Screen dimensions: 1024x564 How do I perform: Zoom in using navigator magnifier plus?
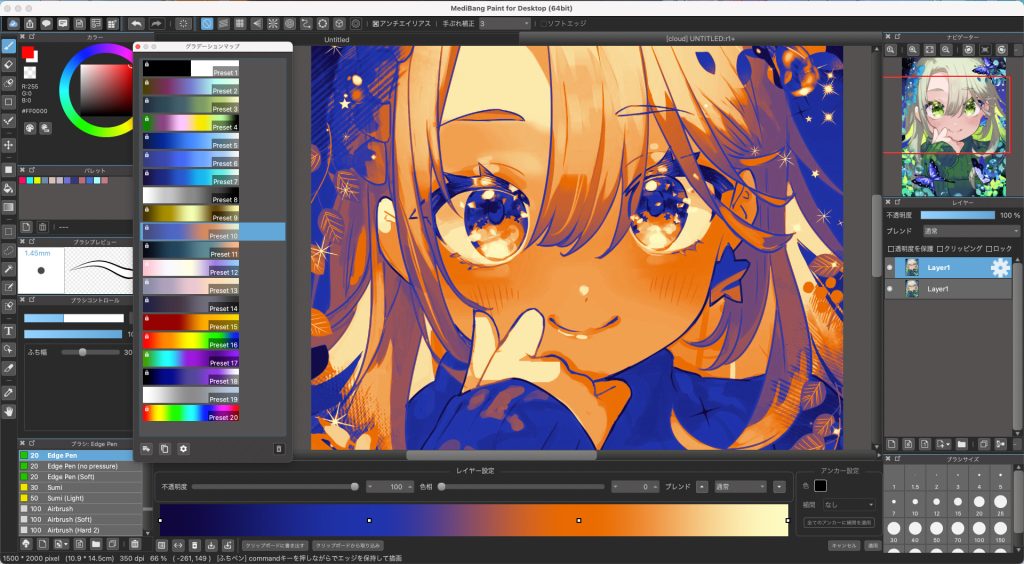913,50
